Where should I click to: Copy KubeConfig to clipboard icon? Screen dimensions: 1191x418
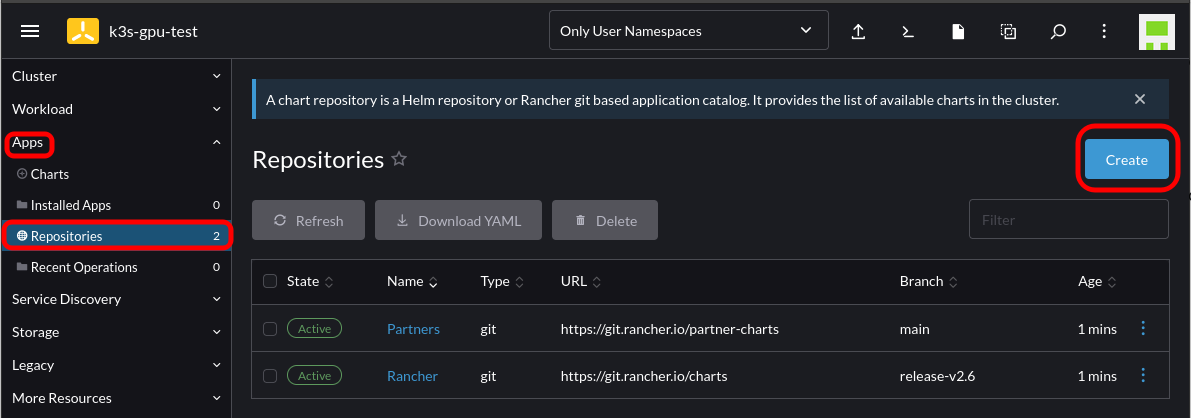pyautogui.click(x=1008, y=31)
